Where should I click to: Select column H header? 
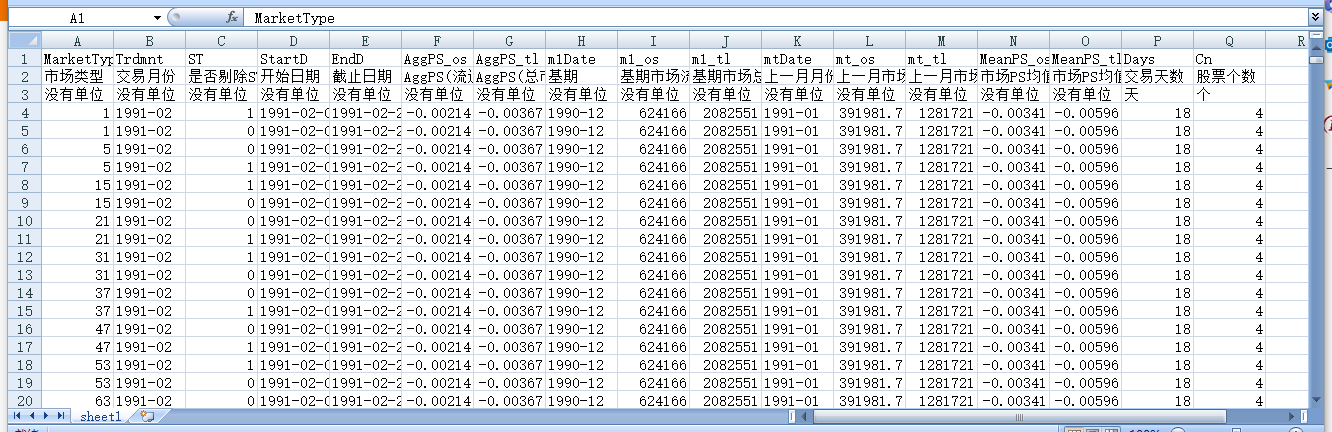click(581, 41)
